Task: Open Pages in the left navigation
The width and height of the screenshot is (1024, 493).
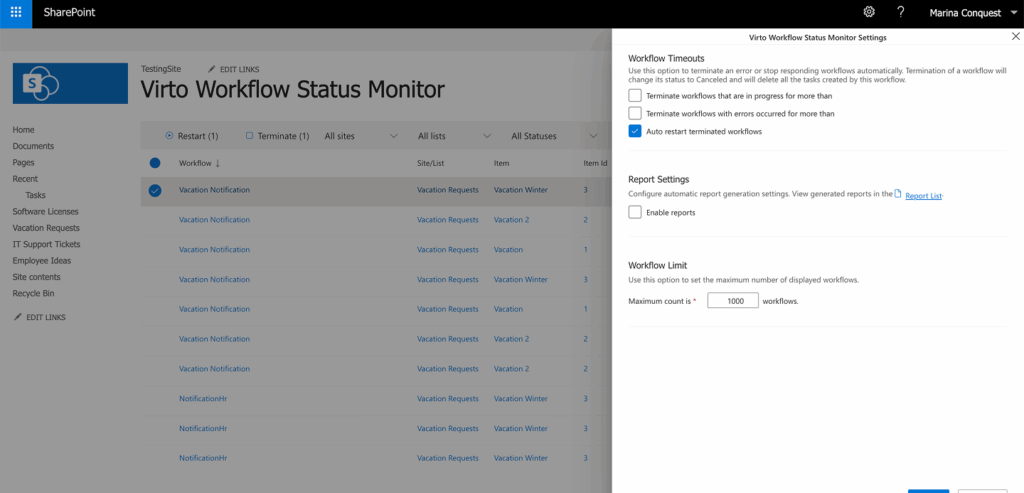Action: (x=24, y=163)
